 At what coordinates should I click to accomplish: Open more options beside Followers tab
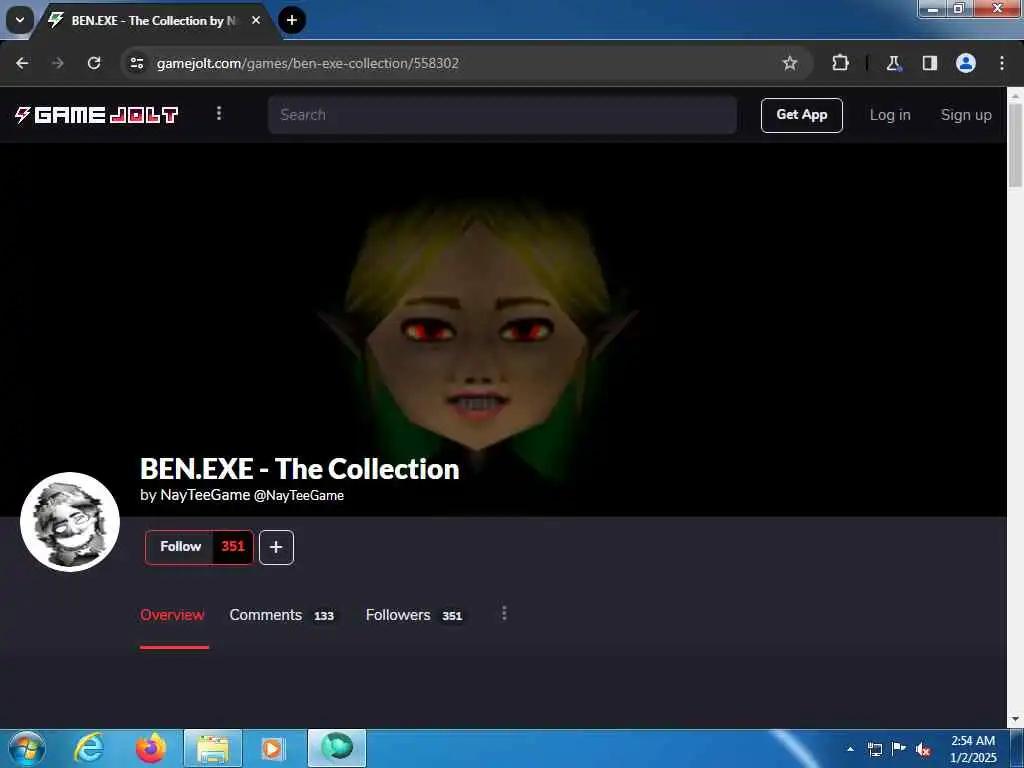pyautogui.click(x=504, y=613)
